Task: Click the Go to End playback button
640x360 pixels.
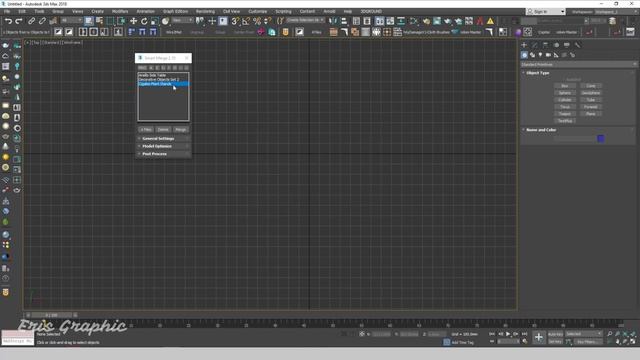Action: pyautogui.click(x=524, y=334)
